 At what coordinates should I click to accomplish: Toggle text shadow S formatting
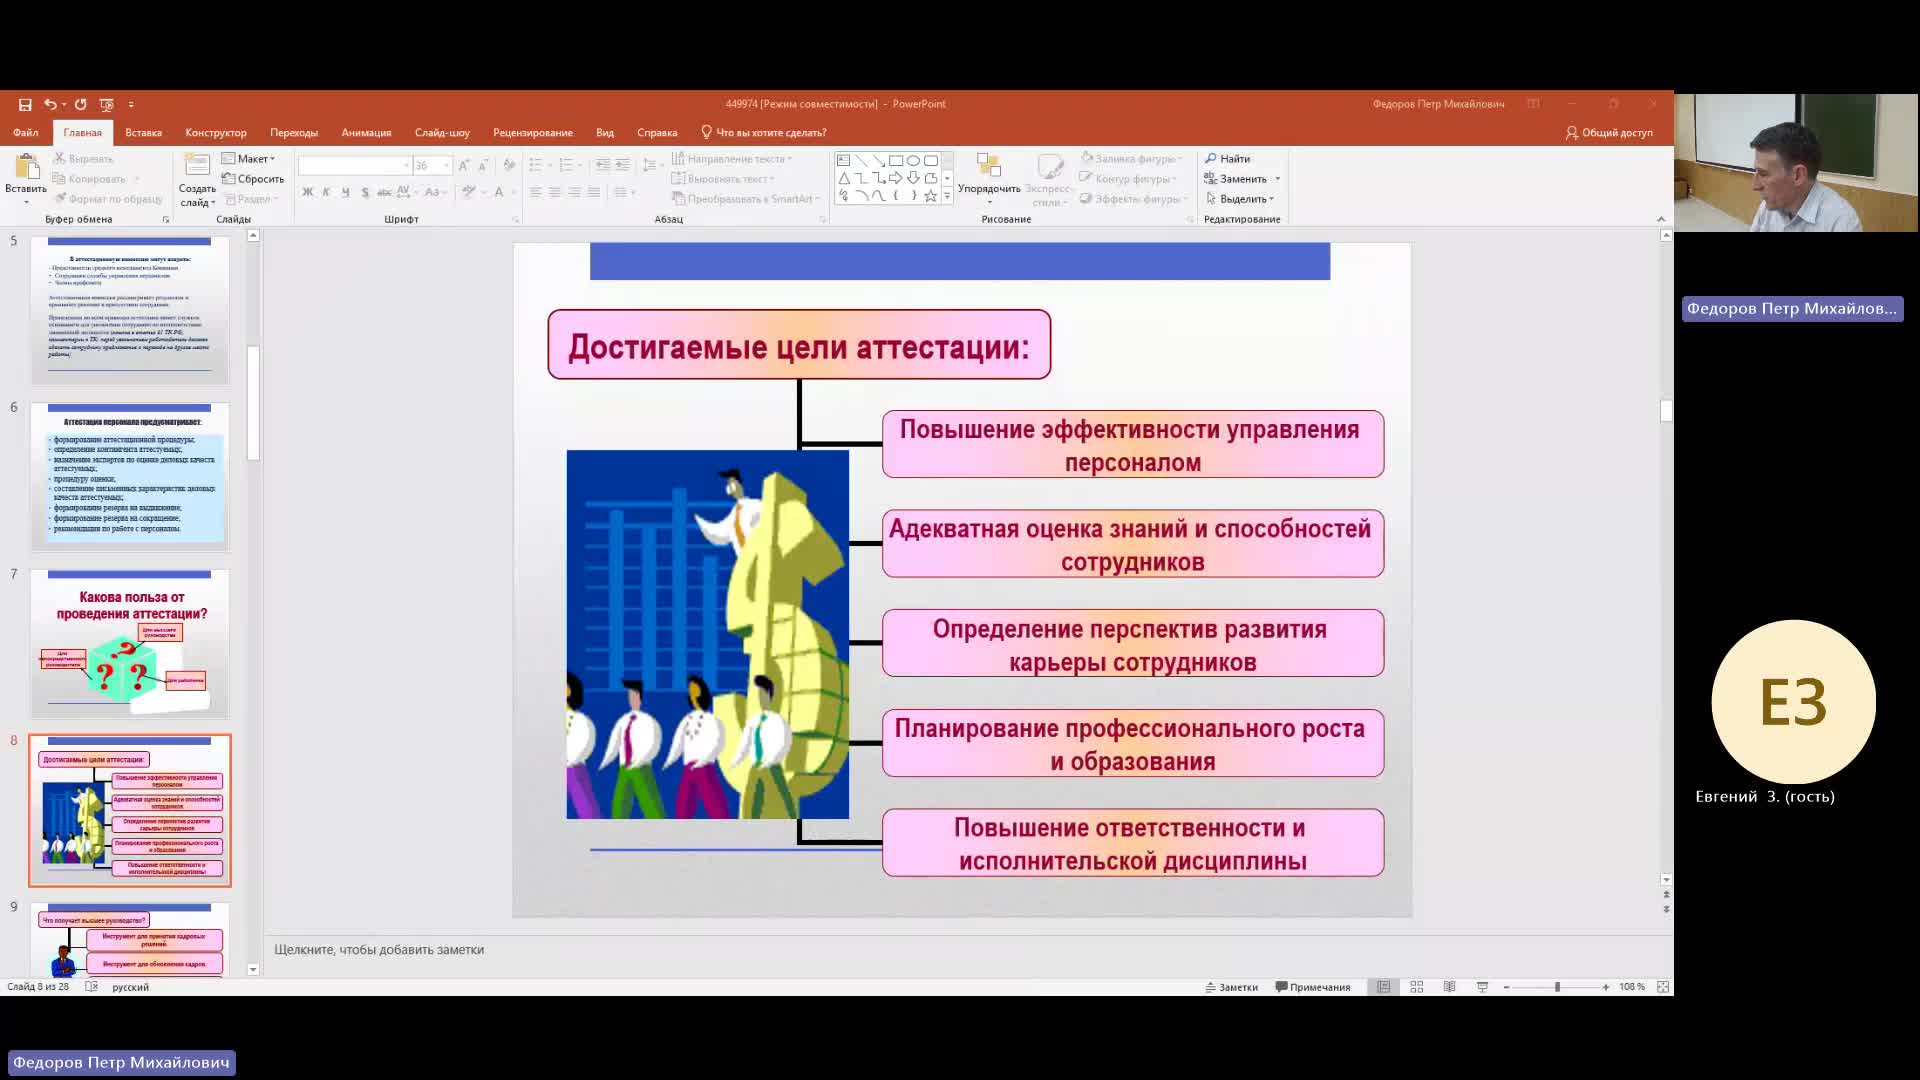coord(365,192)
